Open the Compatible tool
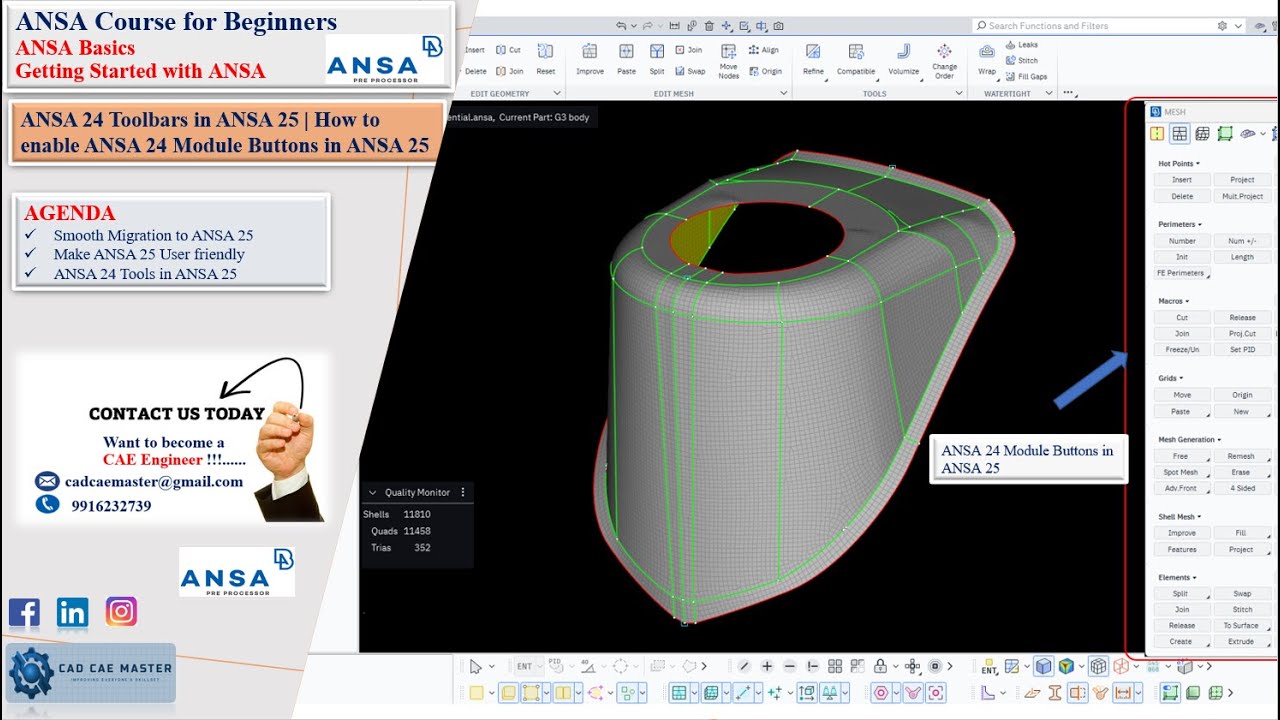Viewport: 1280px width, 720px height. click(856, 59)
